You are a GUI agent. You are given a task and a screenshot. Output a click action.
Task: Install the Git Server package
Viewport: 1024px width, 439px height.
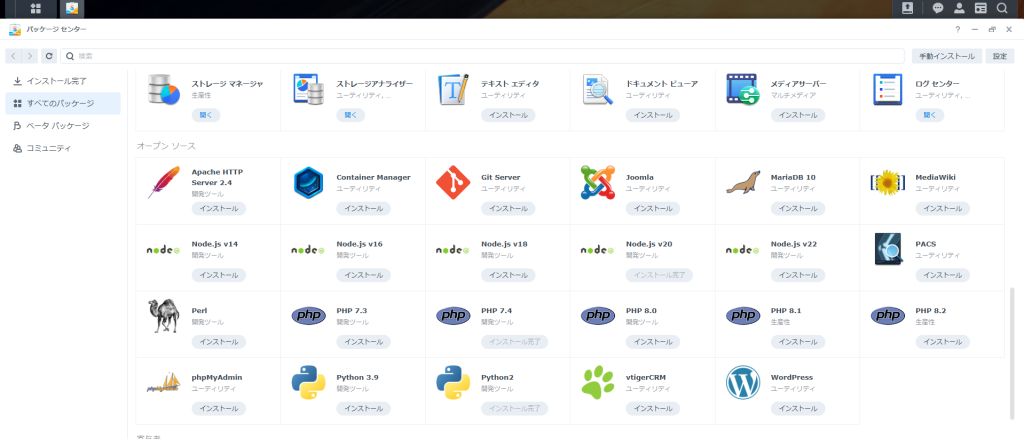point(508,208)
